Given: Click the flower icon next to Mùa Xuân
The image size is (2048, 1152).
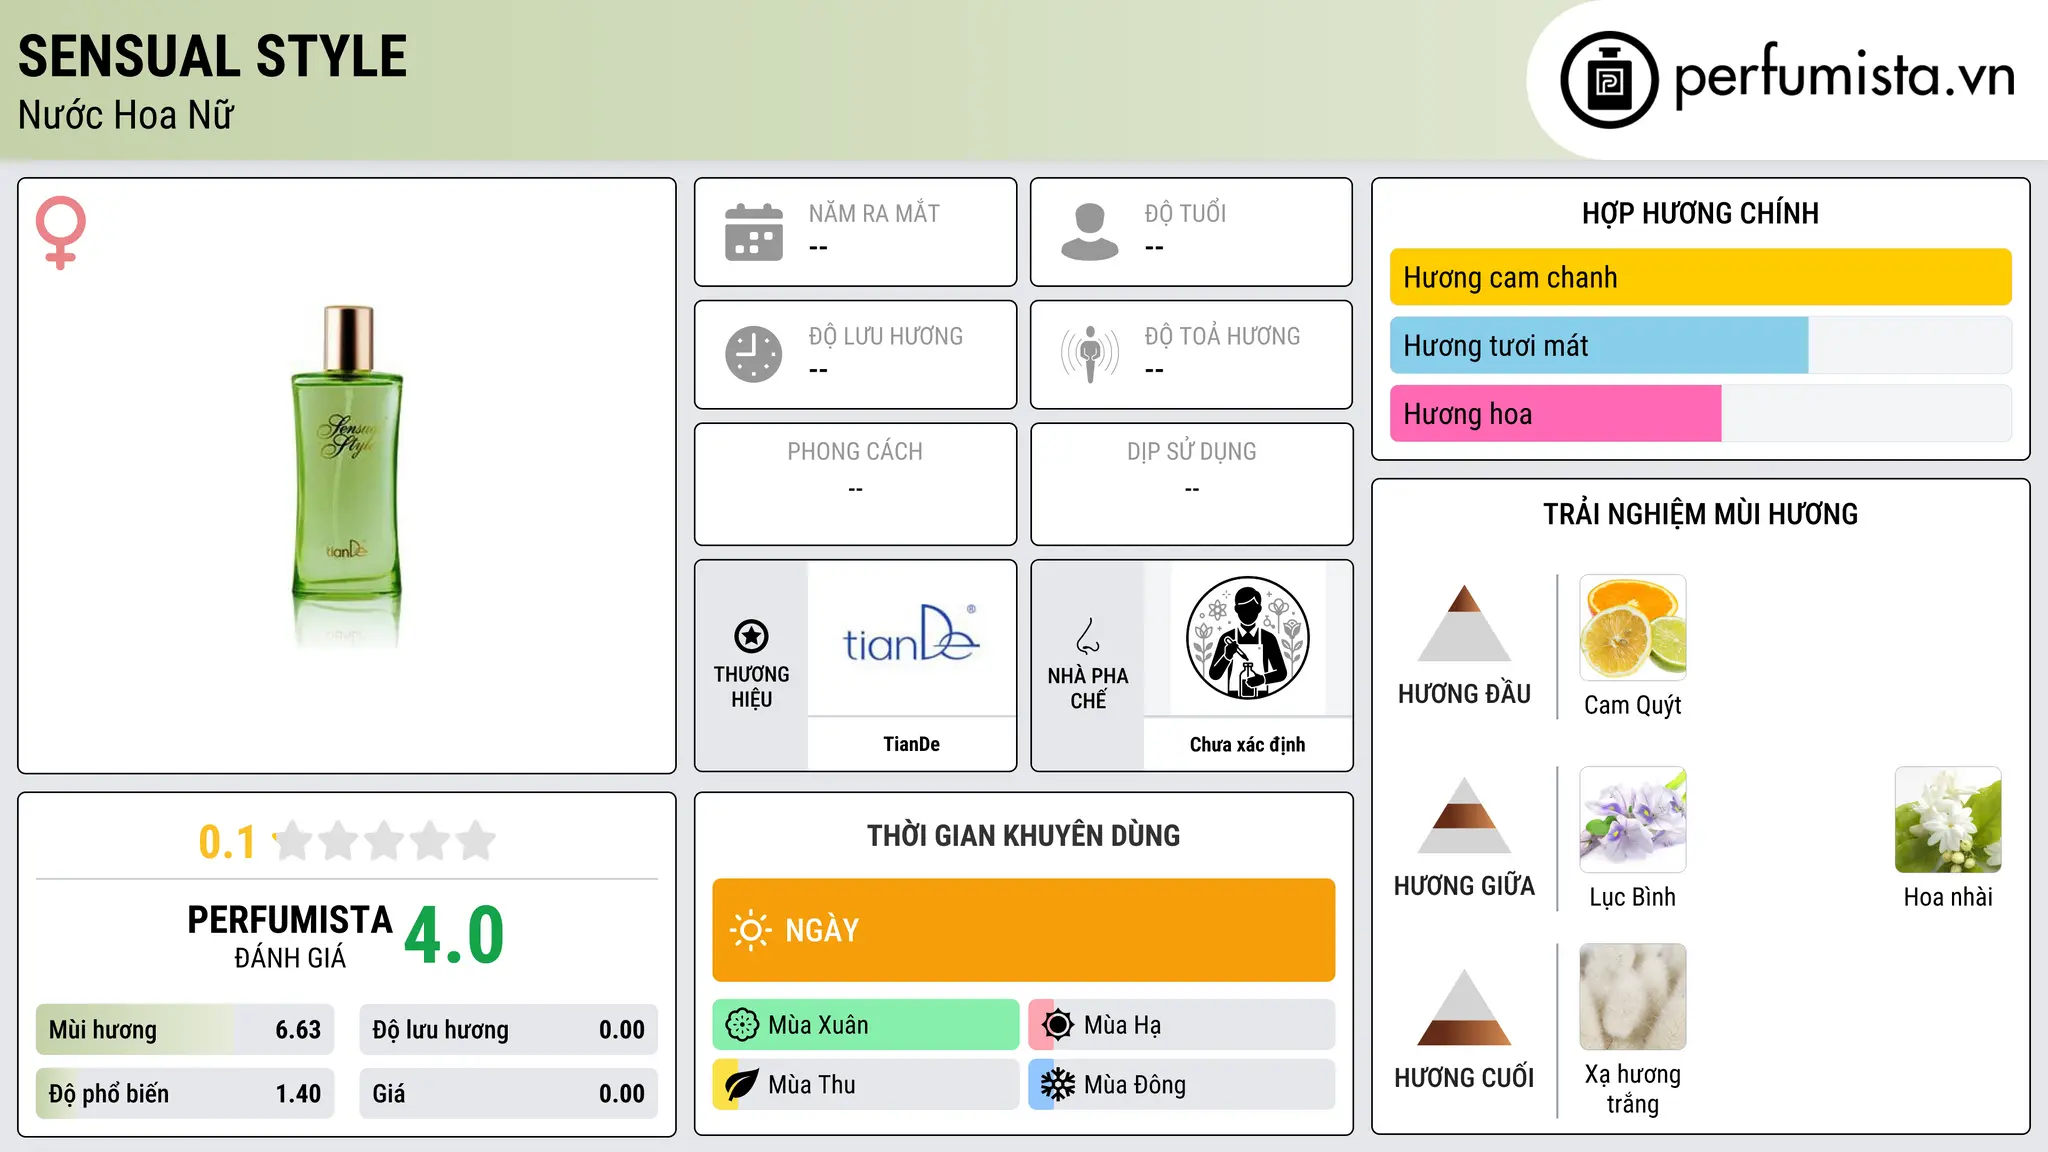Looking at the screenshot, I should tap(742, 1025).
